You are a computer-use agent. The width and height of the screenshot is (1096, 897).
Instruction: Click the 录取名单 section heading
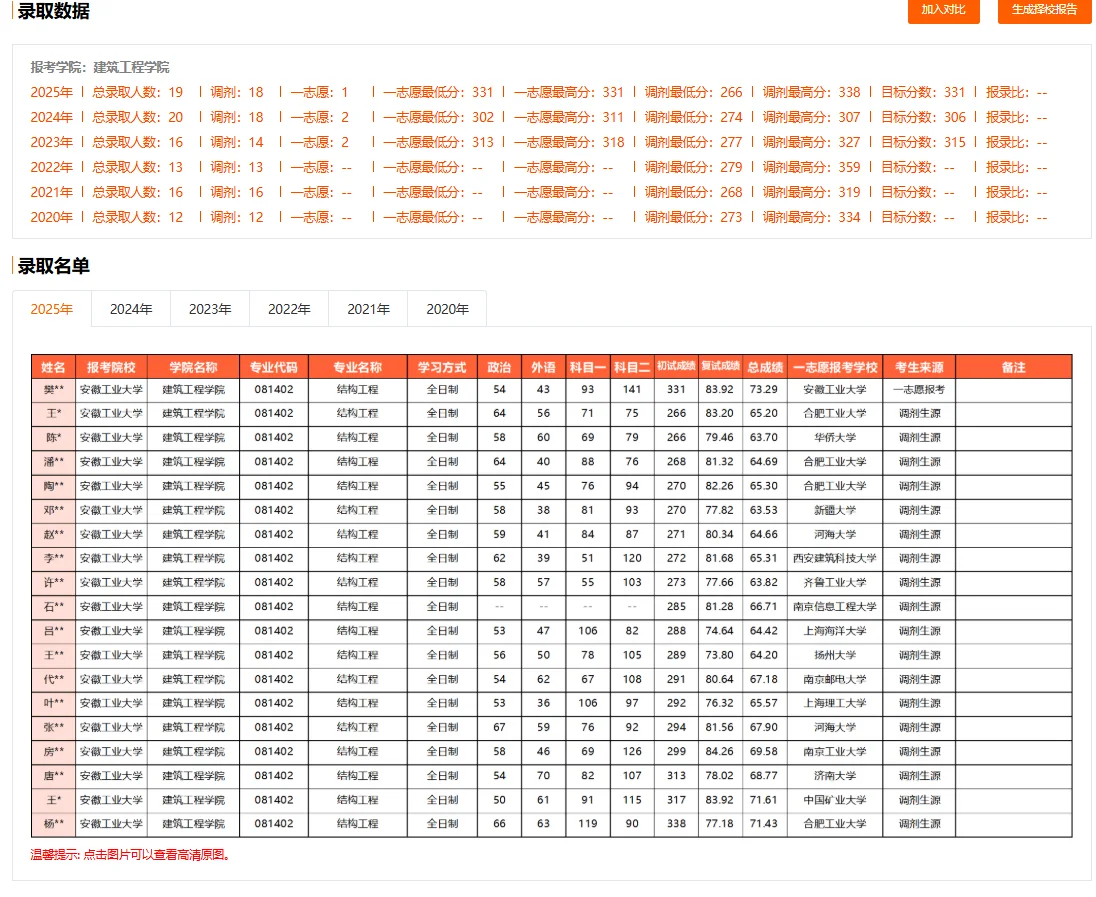[53, 266]
